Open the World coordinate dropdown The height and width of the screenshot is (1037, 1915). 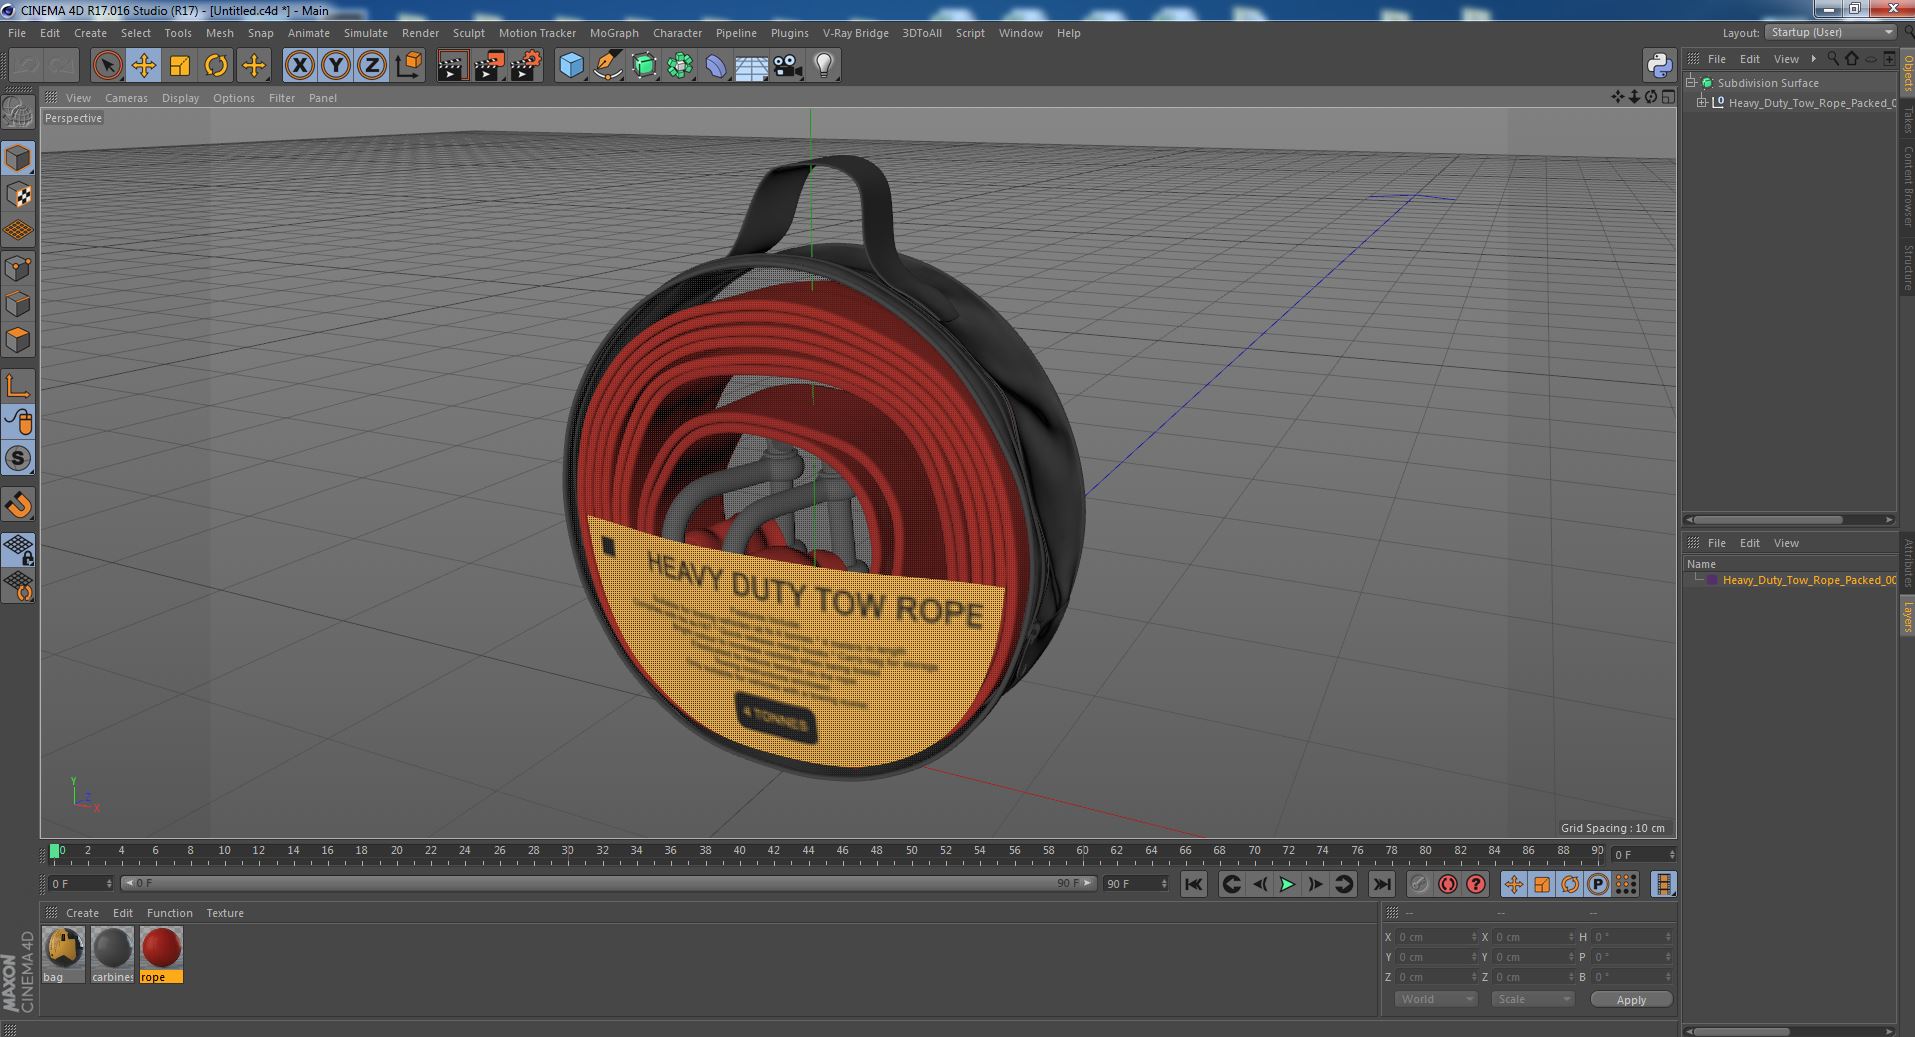click(1435, 999)
